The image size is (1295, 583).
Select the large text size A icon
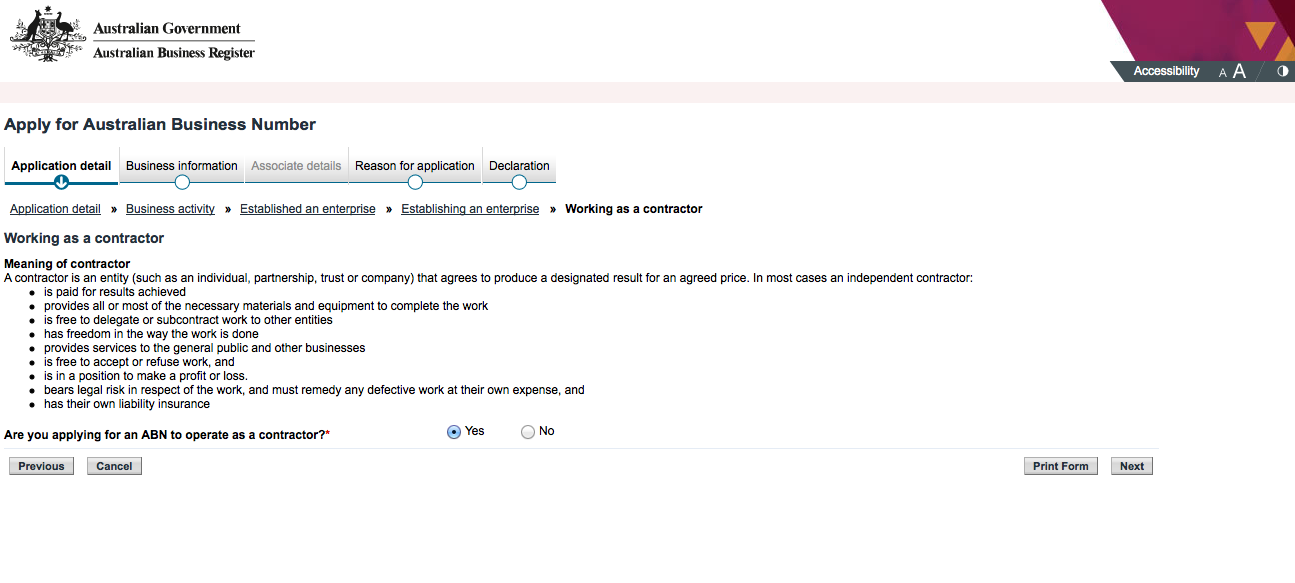[x=1239, y=71]
